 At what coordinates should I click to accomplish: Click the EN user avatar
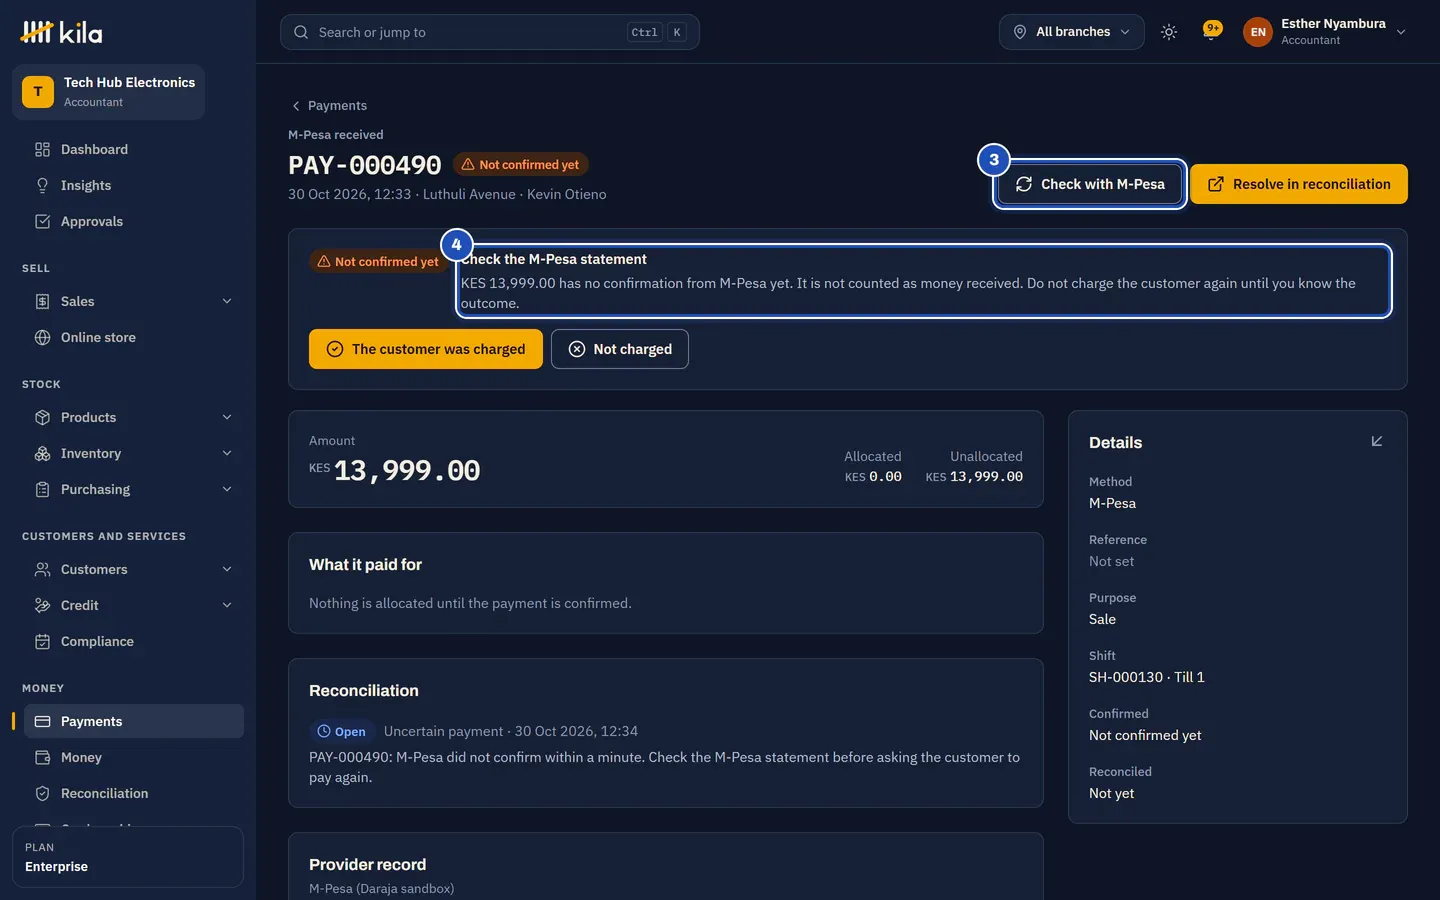[x=1258, y=32]
